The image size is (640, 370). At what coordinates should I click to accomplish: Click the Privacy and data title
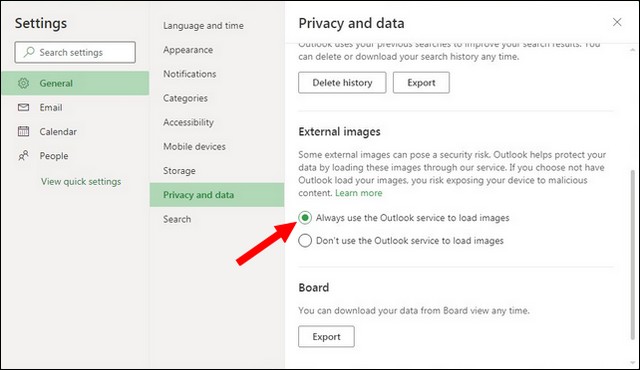point(351,23)
